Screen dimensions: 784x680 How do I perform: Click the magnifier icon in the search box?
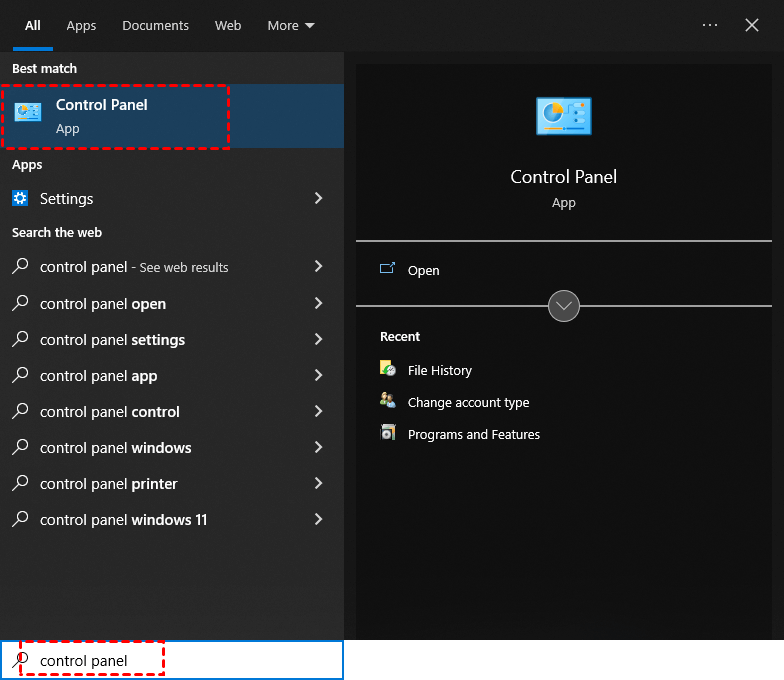(20, 660)
